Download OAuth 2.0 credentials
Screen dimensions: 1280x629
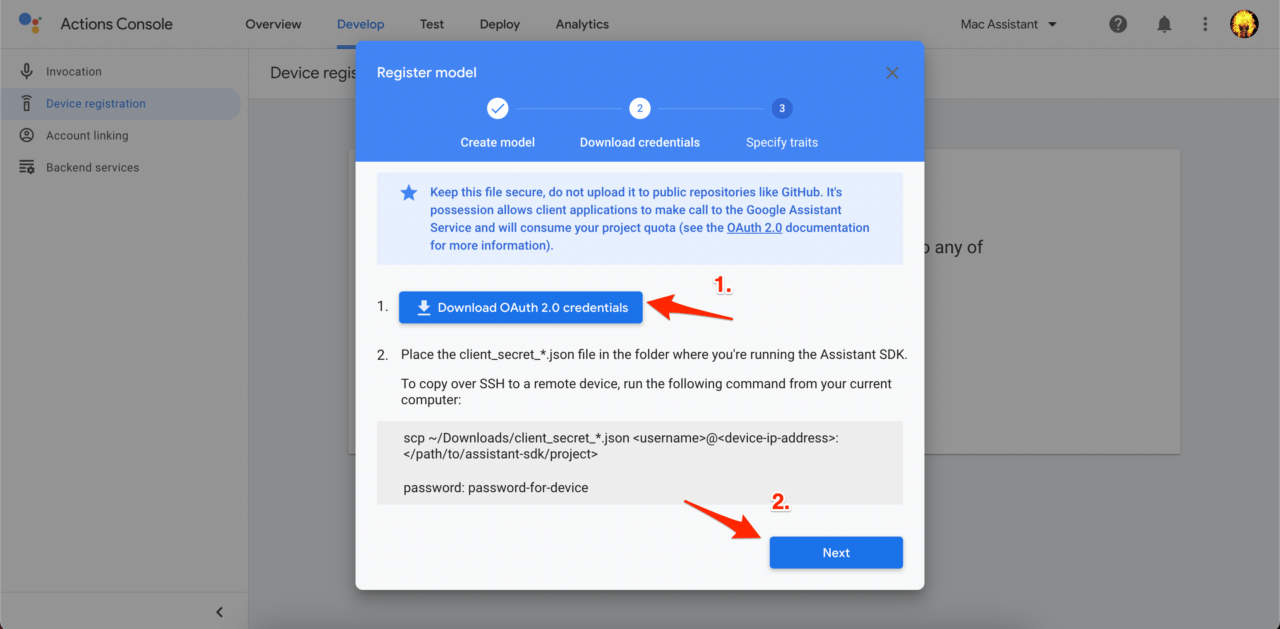[520, 307]
